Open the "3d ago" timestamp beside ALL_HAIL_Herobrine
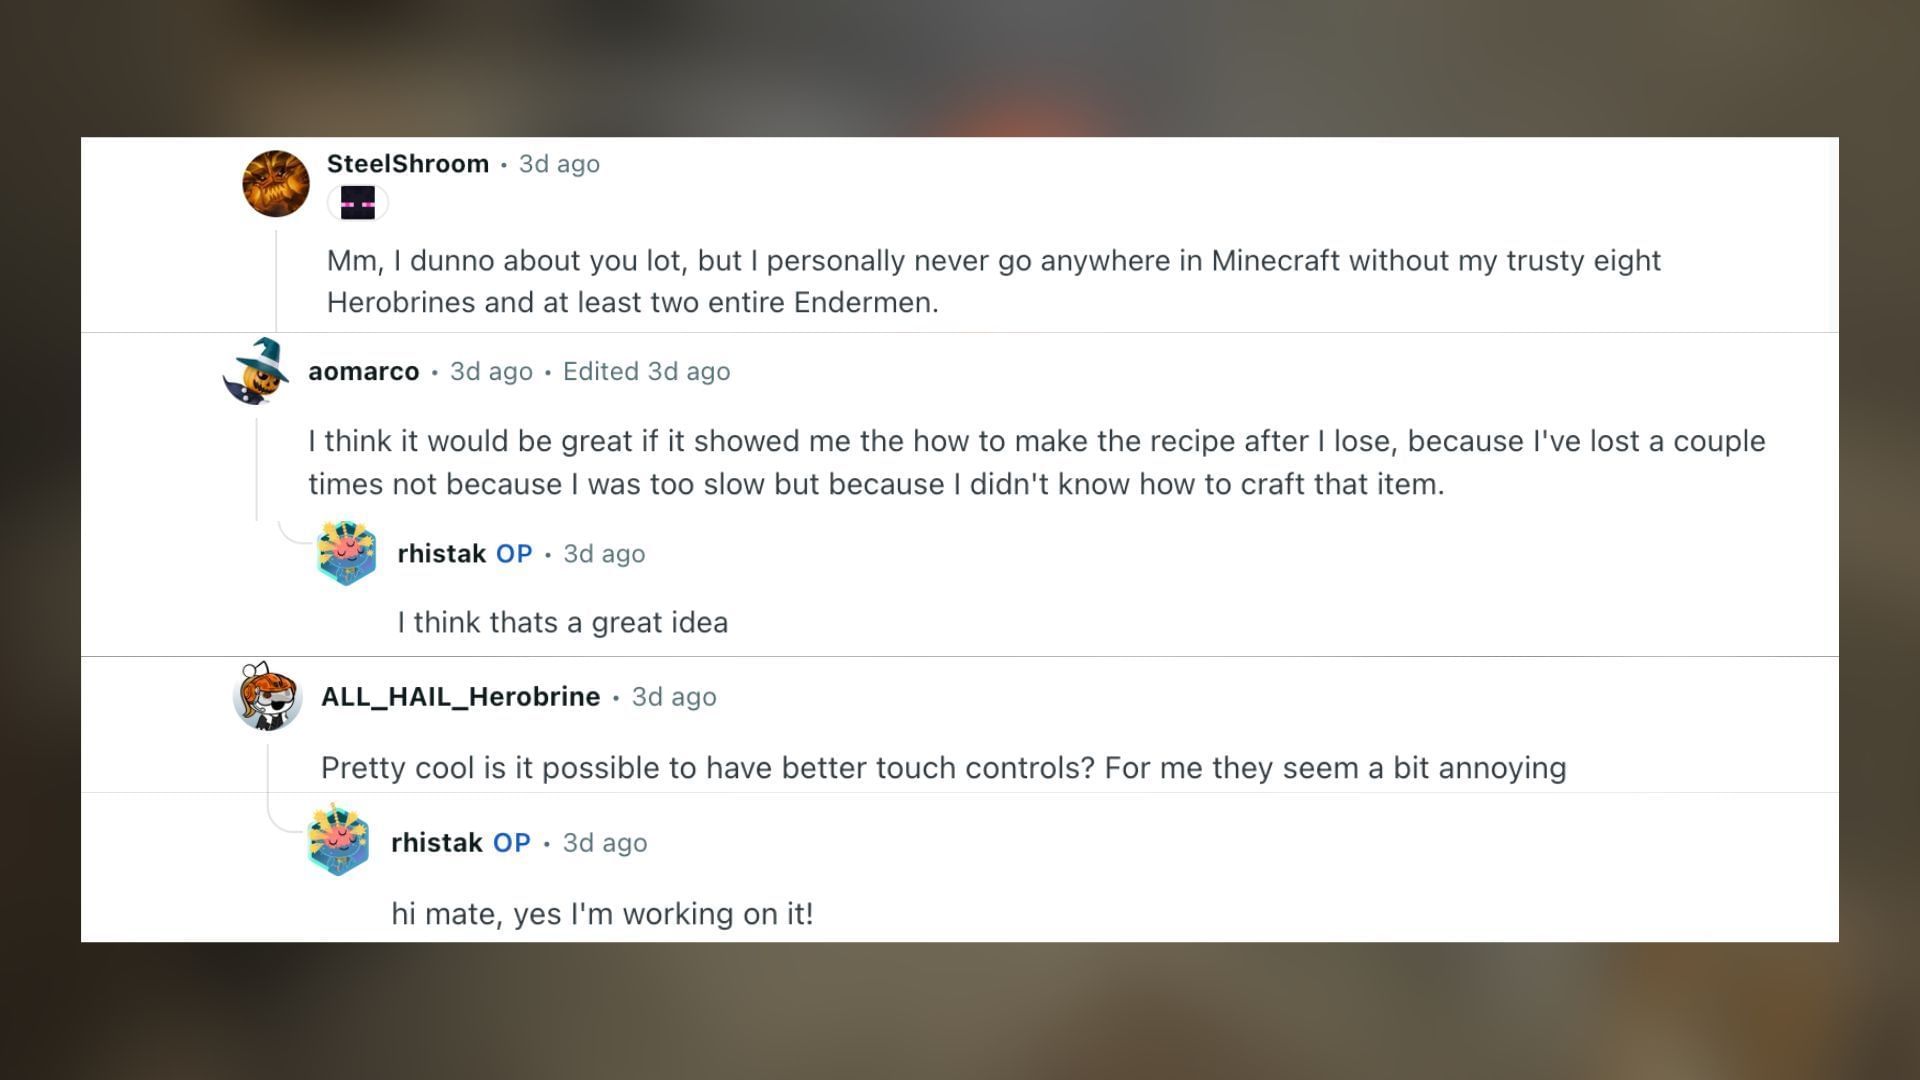This screenshot has height=1080, width=1920. coord(674,697)
